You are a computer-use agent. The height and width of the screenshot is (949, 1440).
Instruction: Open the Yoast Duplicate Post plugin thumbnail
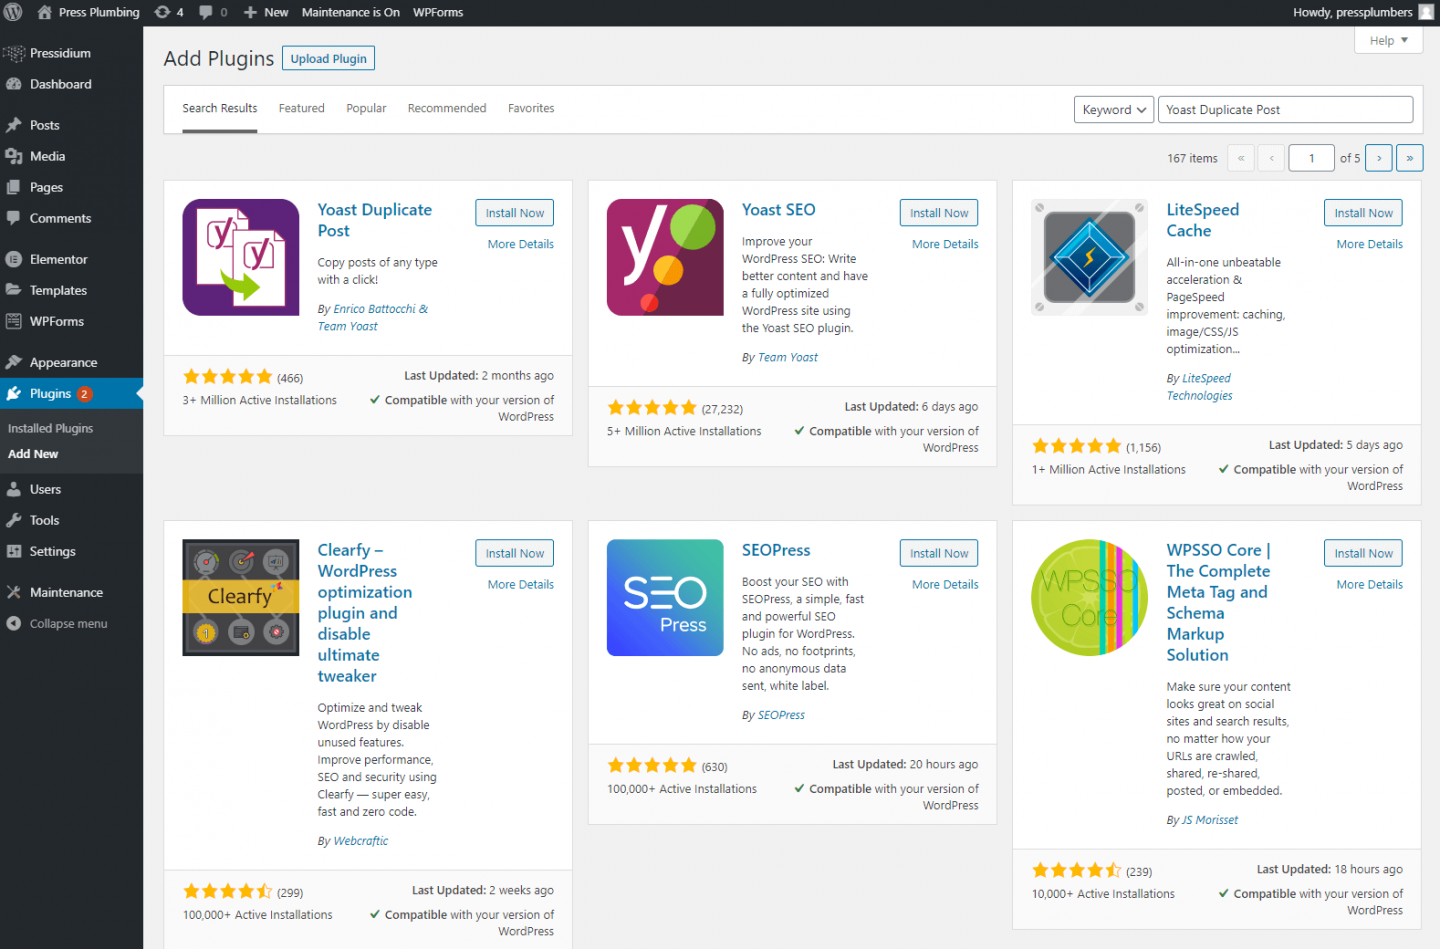click(x=241, y=257)
